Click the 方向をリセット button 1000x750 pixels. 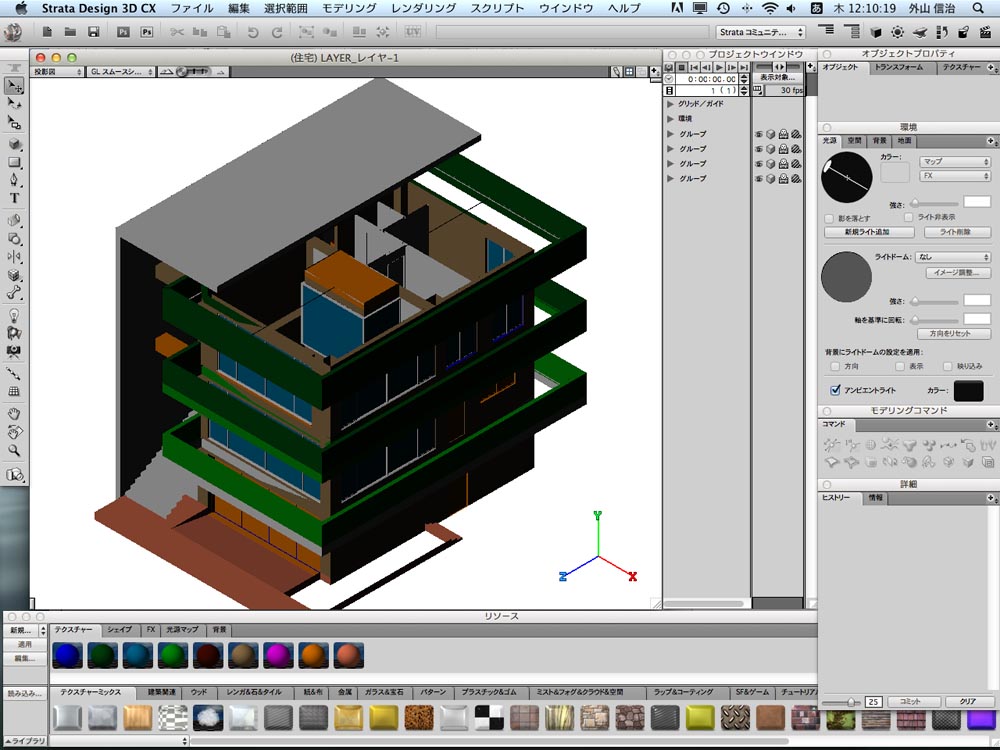[953, 334]
